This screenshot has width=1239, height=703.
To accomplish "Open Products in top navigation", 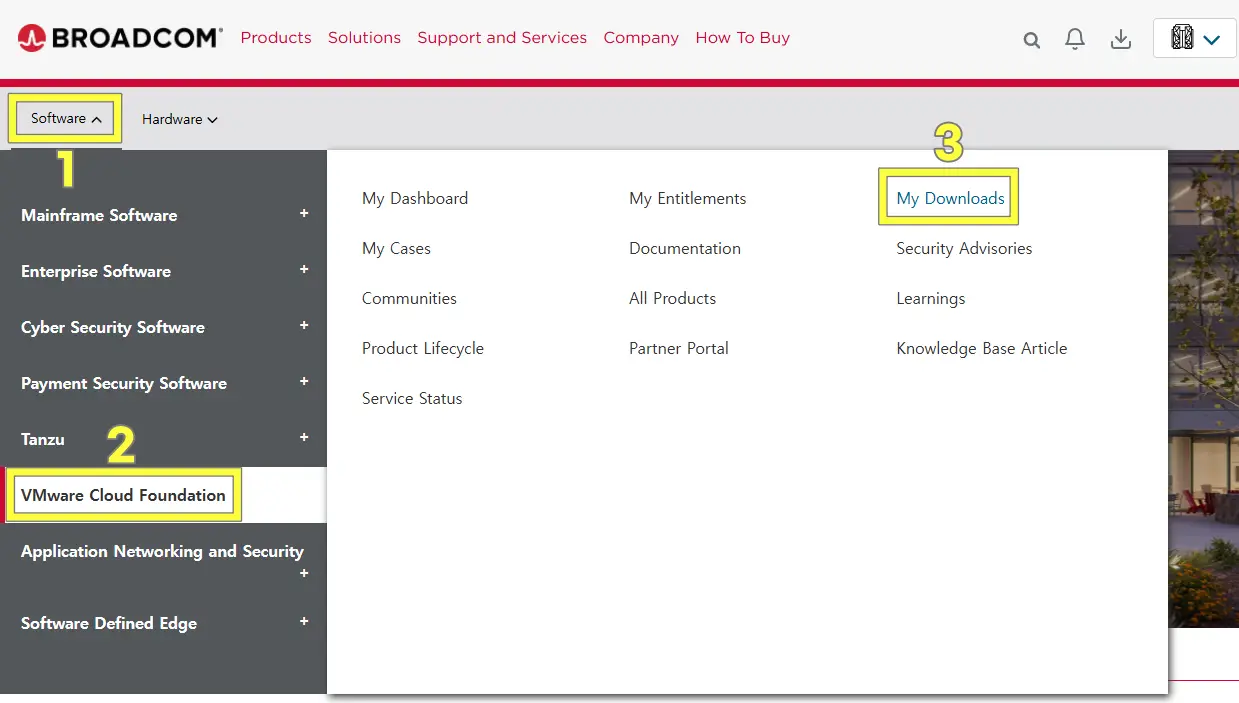I will (x=276, y=38).
